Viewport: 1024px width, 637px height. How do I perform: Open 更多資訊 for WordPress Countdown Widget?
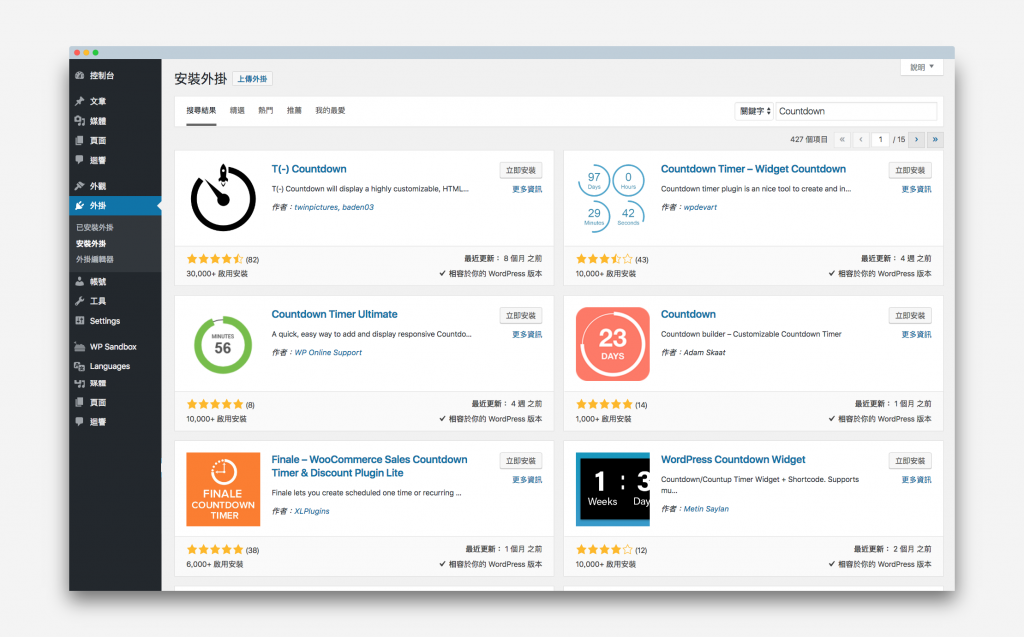(916, 480)
